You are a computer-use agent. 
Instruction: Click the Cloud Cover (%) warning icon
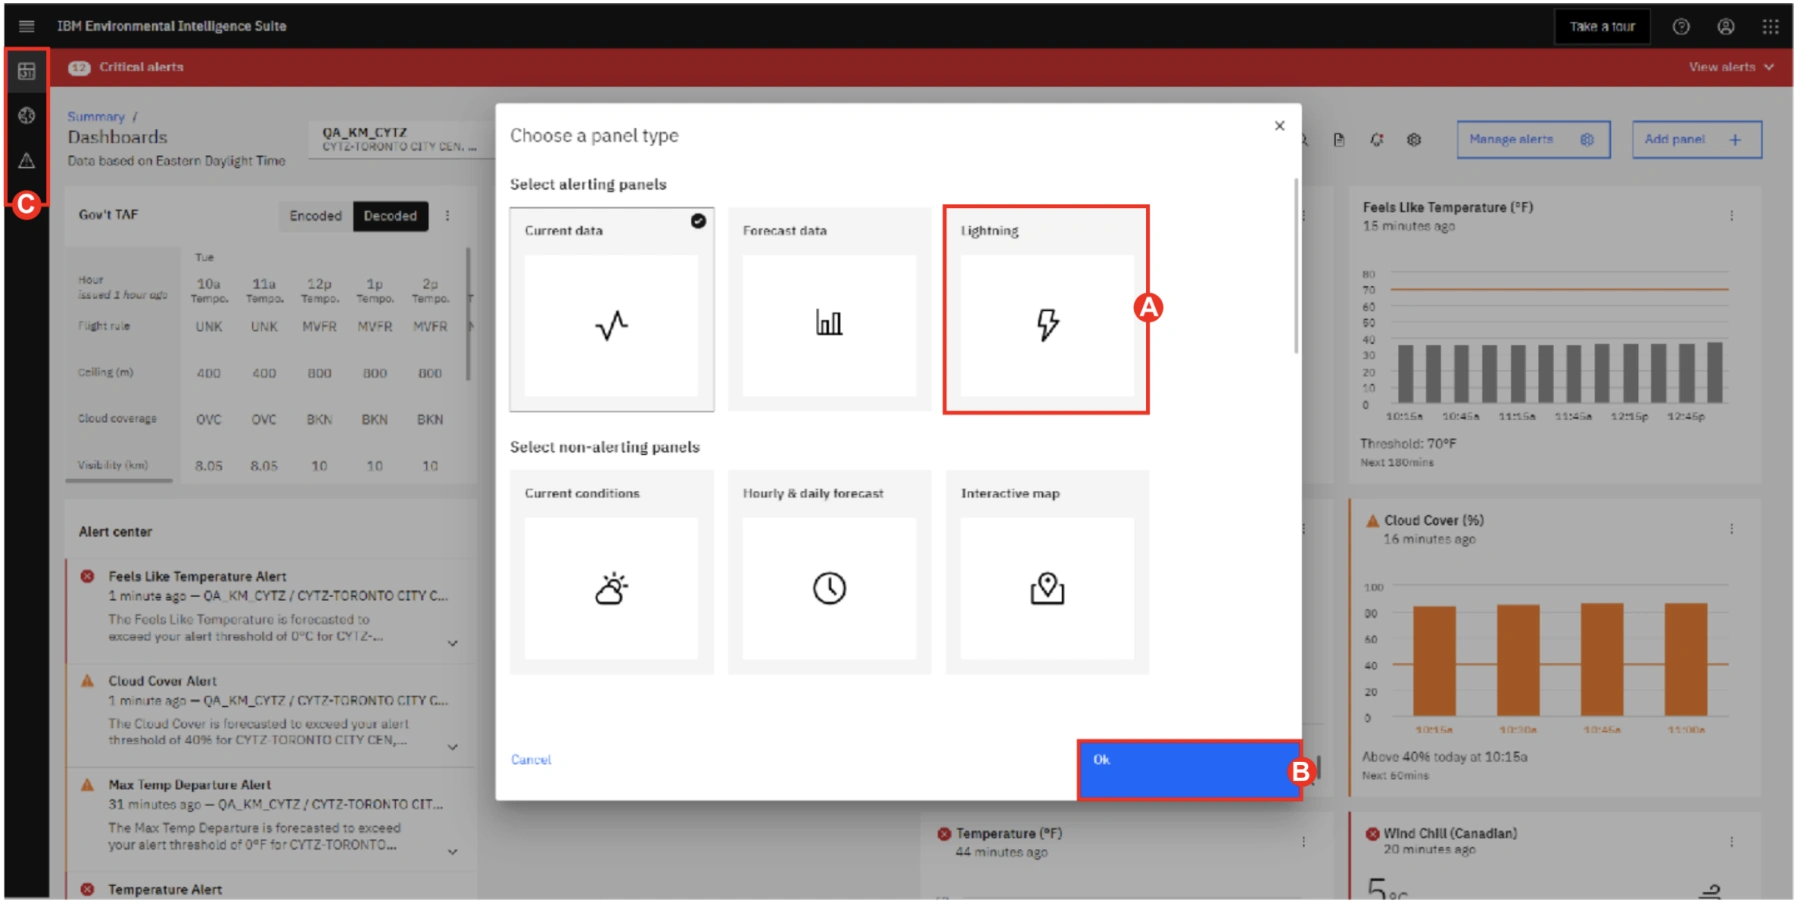coord(1372,521)
